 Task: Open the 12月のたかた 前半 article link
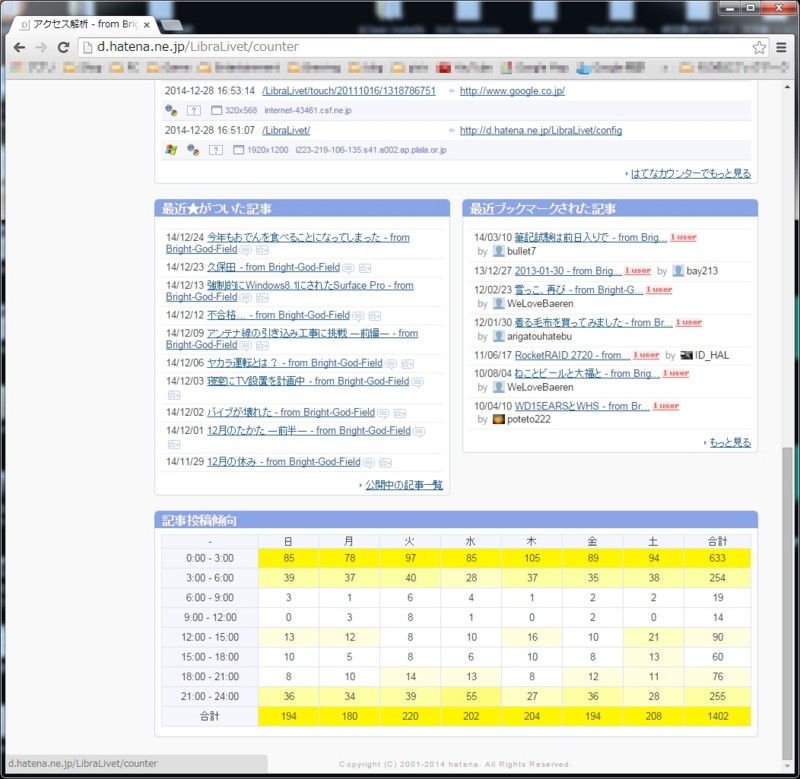coord(309,431)
